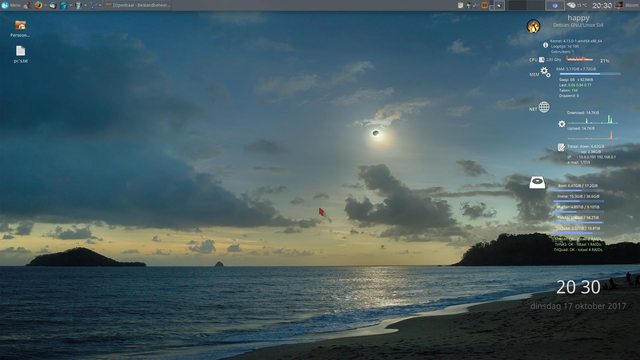This screenshot has width=640, height=360.
Task: Click the orange tray applet icon
Action: point(484,5)
